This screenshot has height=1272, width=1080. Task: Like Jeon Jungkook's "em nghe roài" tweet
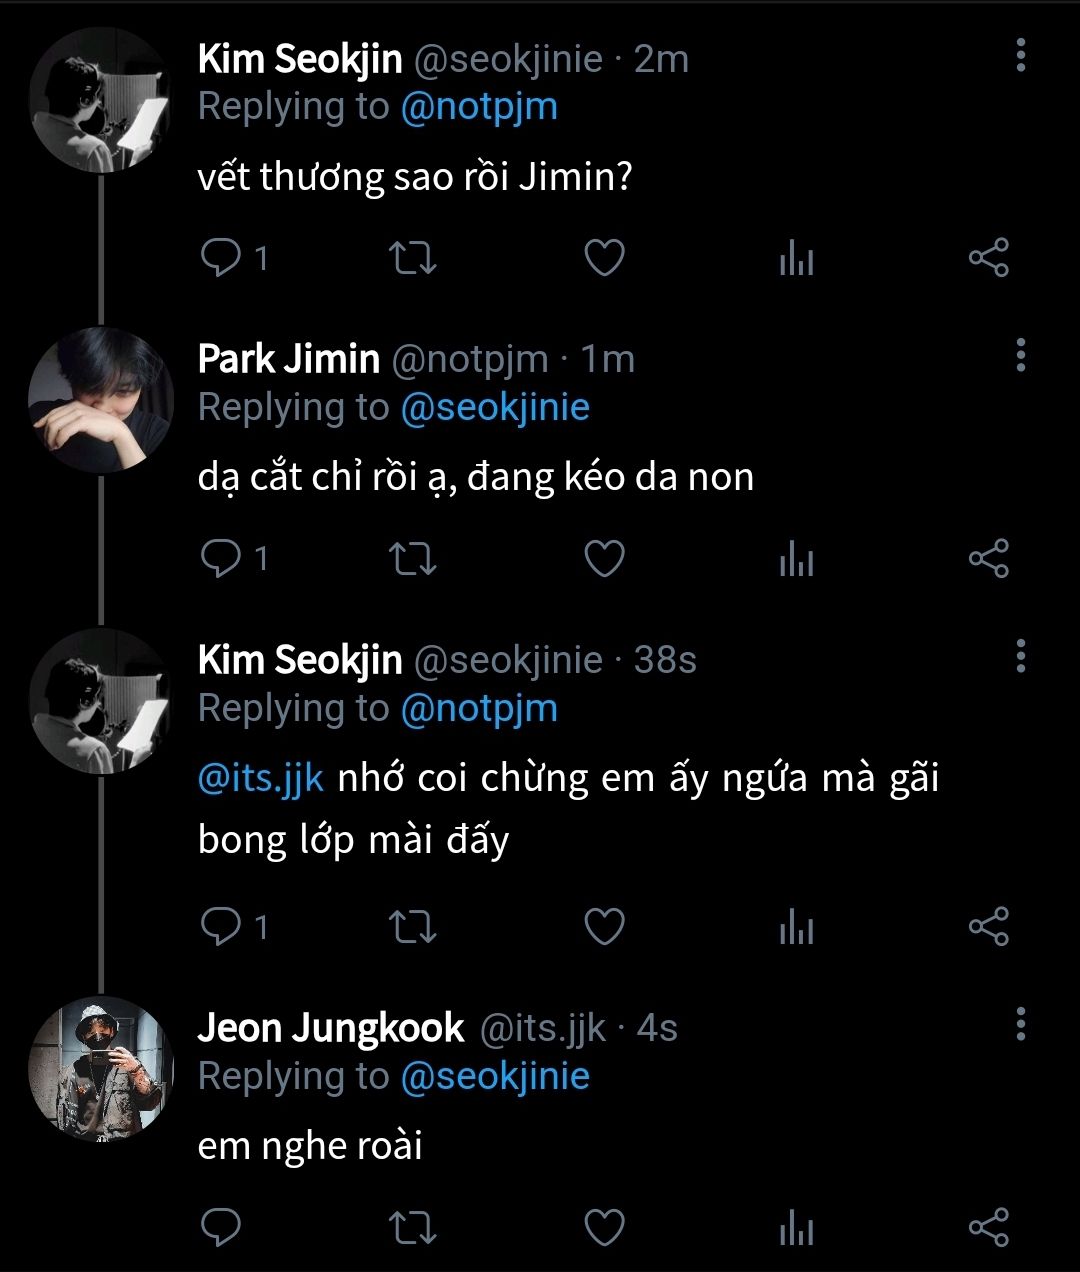point(604,1227)
